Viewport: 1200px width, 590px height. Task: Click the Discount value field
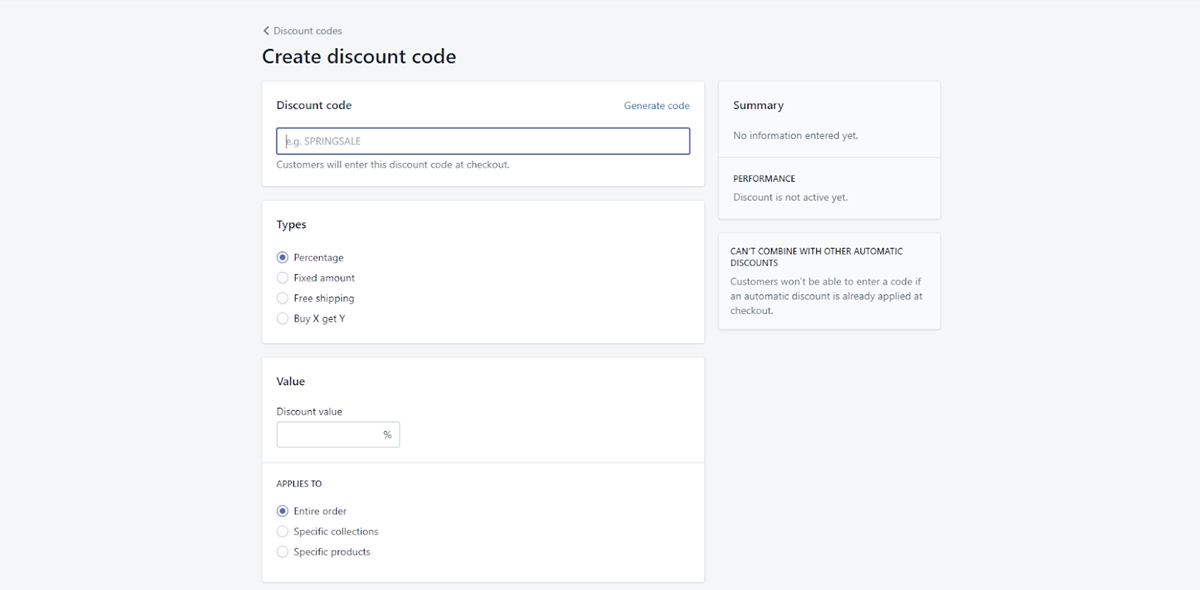[338, 435]
